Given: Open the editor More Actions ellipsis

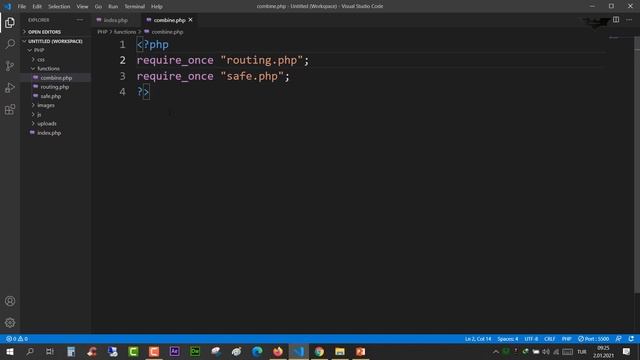Looking at the screenshot, I should [x=629, y=20].
